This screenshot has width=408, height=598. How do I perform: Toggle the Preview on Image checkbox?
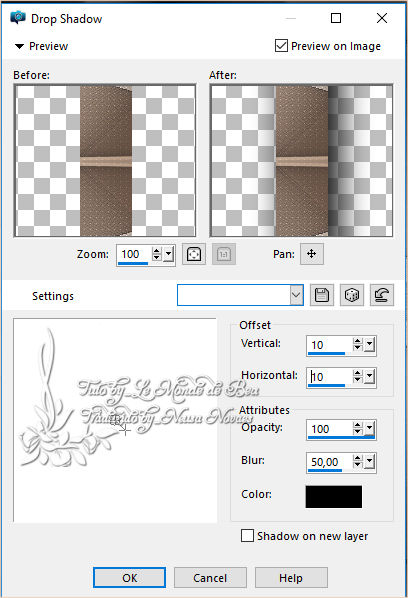click(281, 46)
